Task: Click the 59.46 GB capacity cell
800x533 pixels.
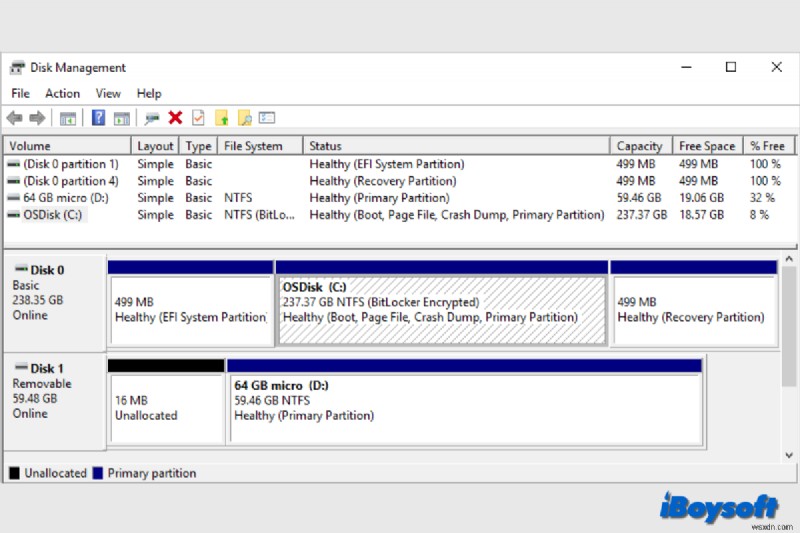Action: pyautogui.click(x=639, y=198)
